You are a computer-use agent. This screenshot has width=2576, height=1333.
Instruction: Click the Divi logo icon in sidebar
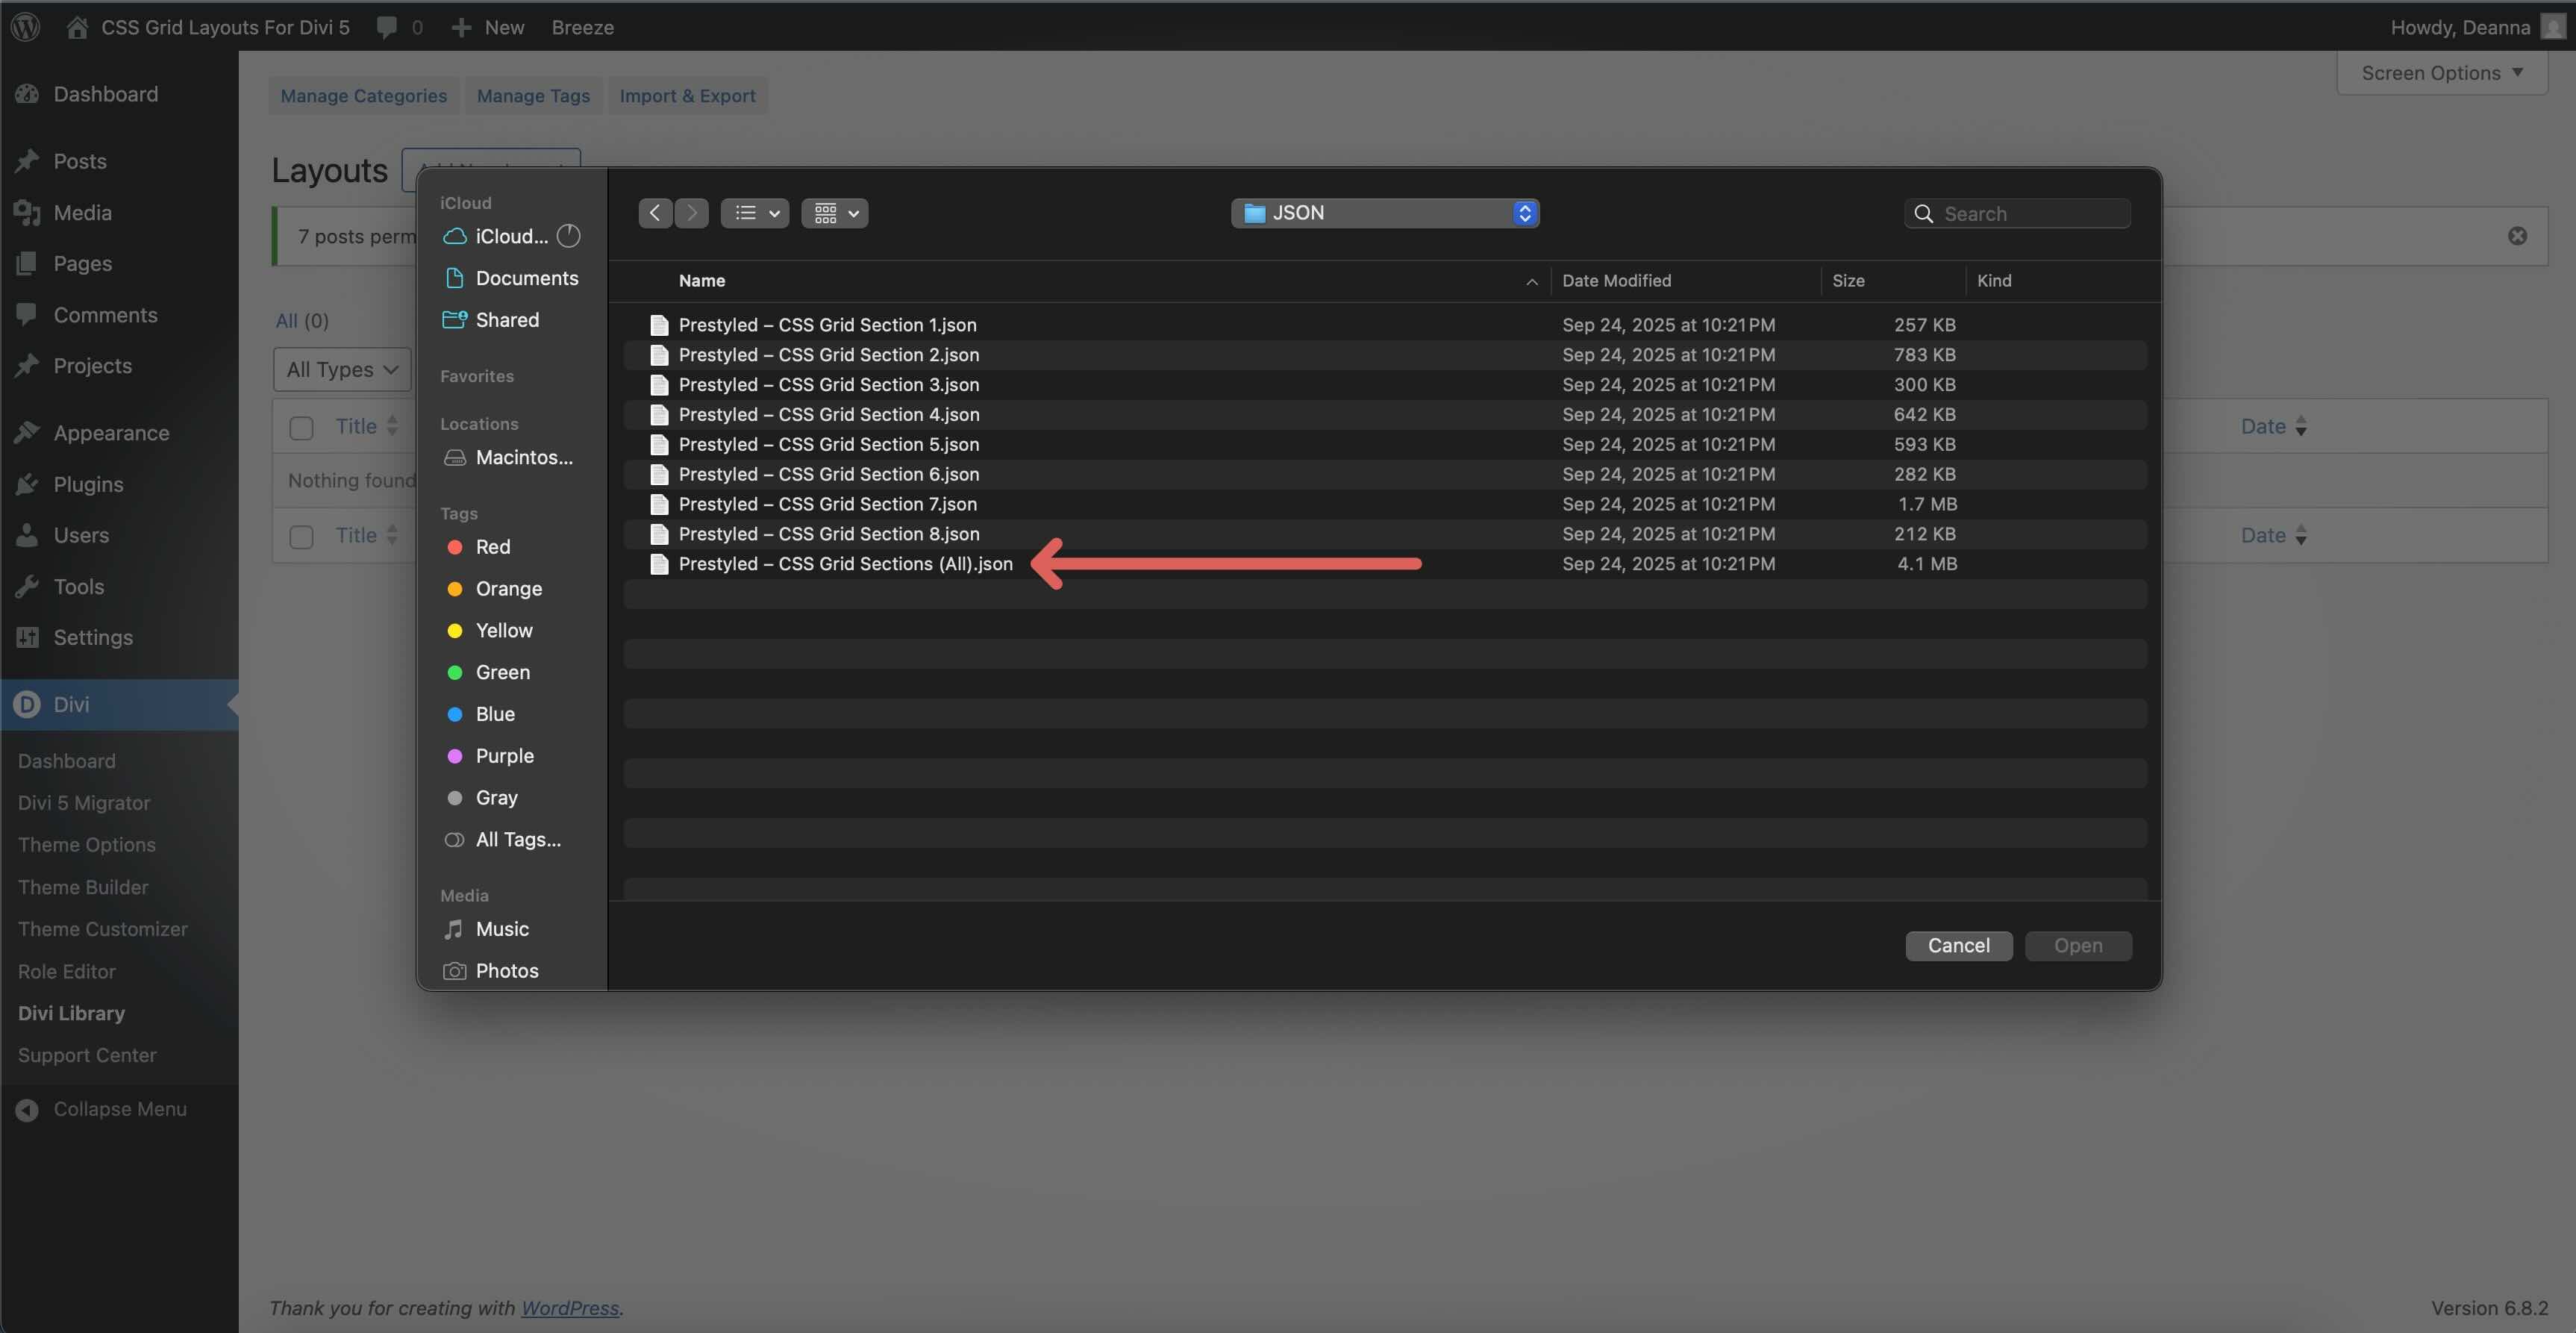coord(27,704)
